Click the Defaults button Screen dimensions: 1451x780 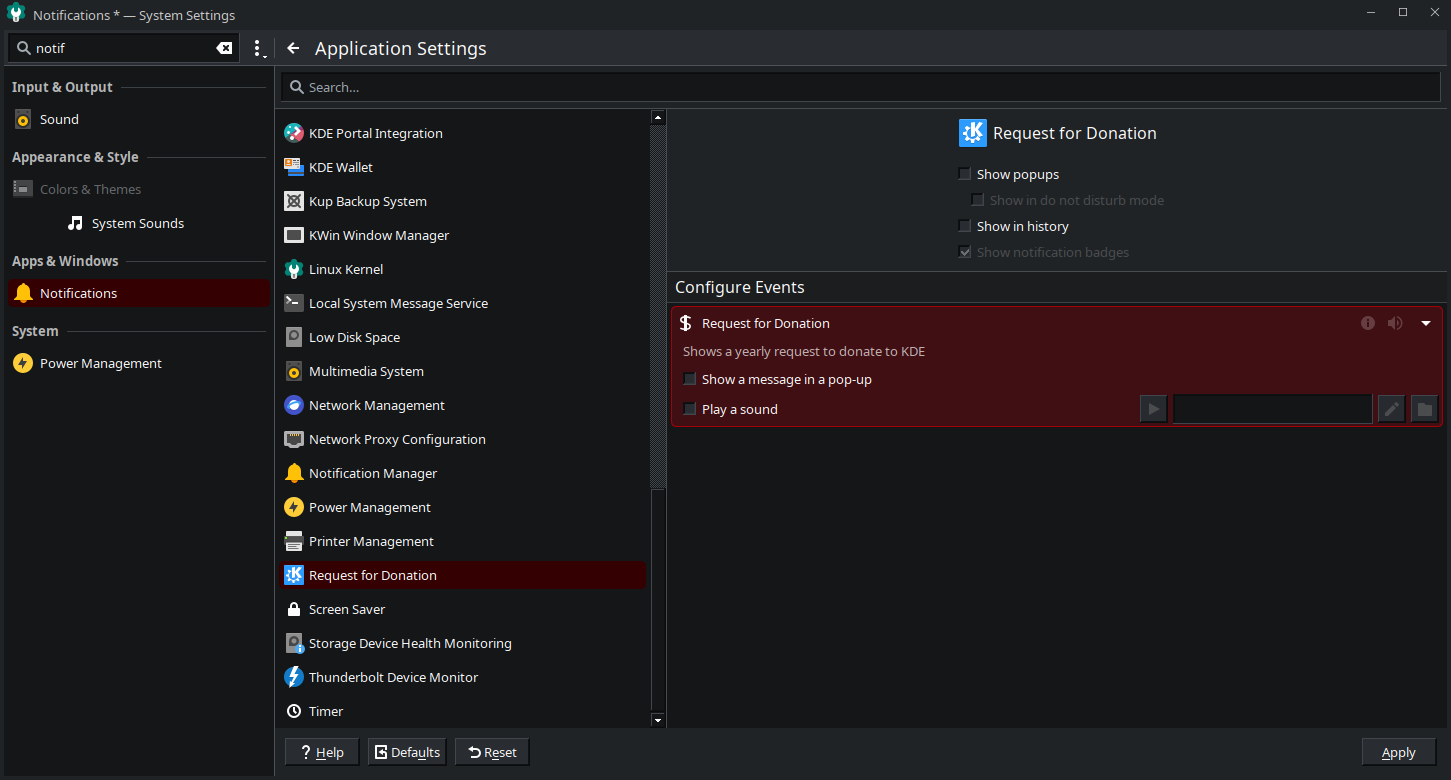(406, 752)
